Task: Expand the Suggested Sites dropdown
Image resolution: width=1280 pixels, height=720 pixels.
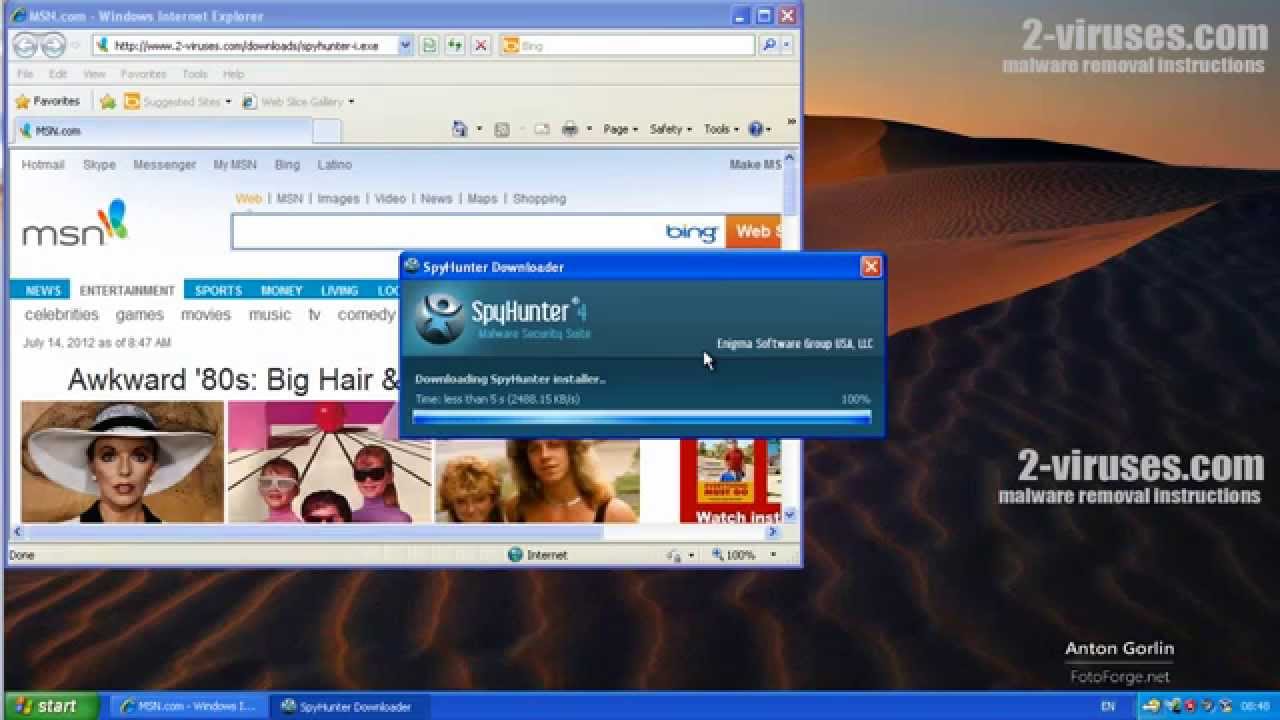Action: pos(228,102)
